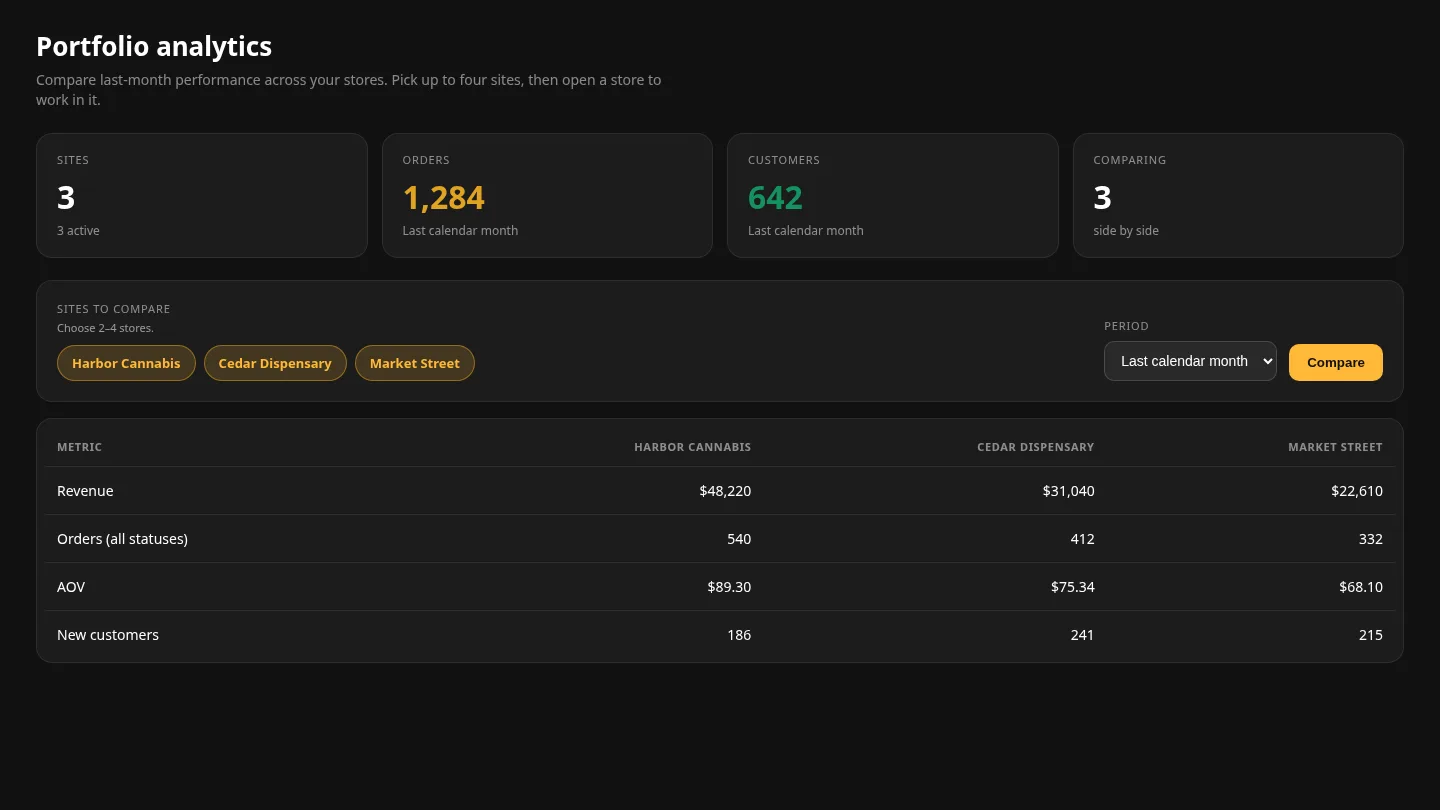Select the New customers row label
The image size is (1440, 810).
[x=108, y=635]
